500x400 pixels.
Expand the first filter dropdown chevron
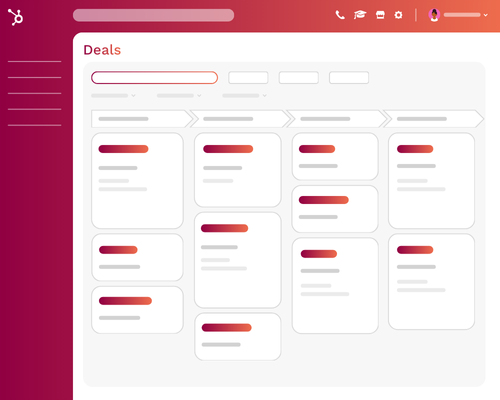tap(133, 96)
